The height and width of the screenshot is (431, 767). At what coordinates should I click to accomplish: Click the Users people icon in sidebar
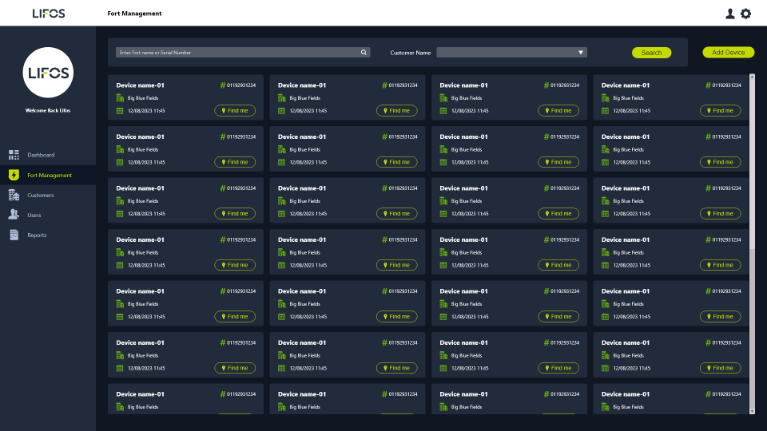click(14, 215)
